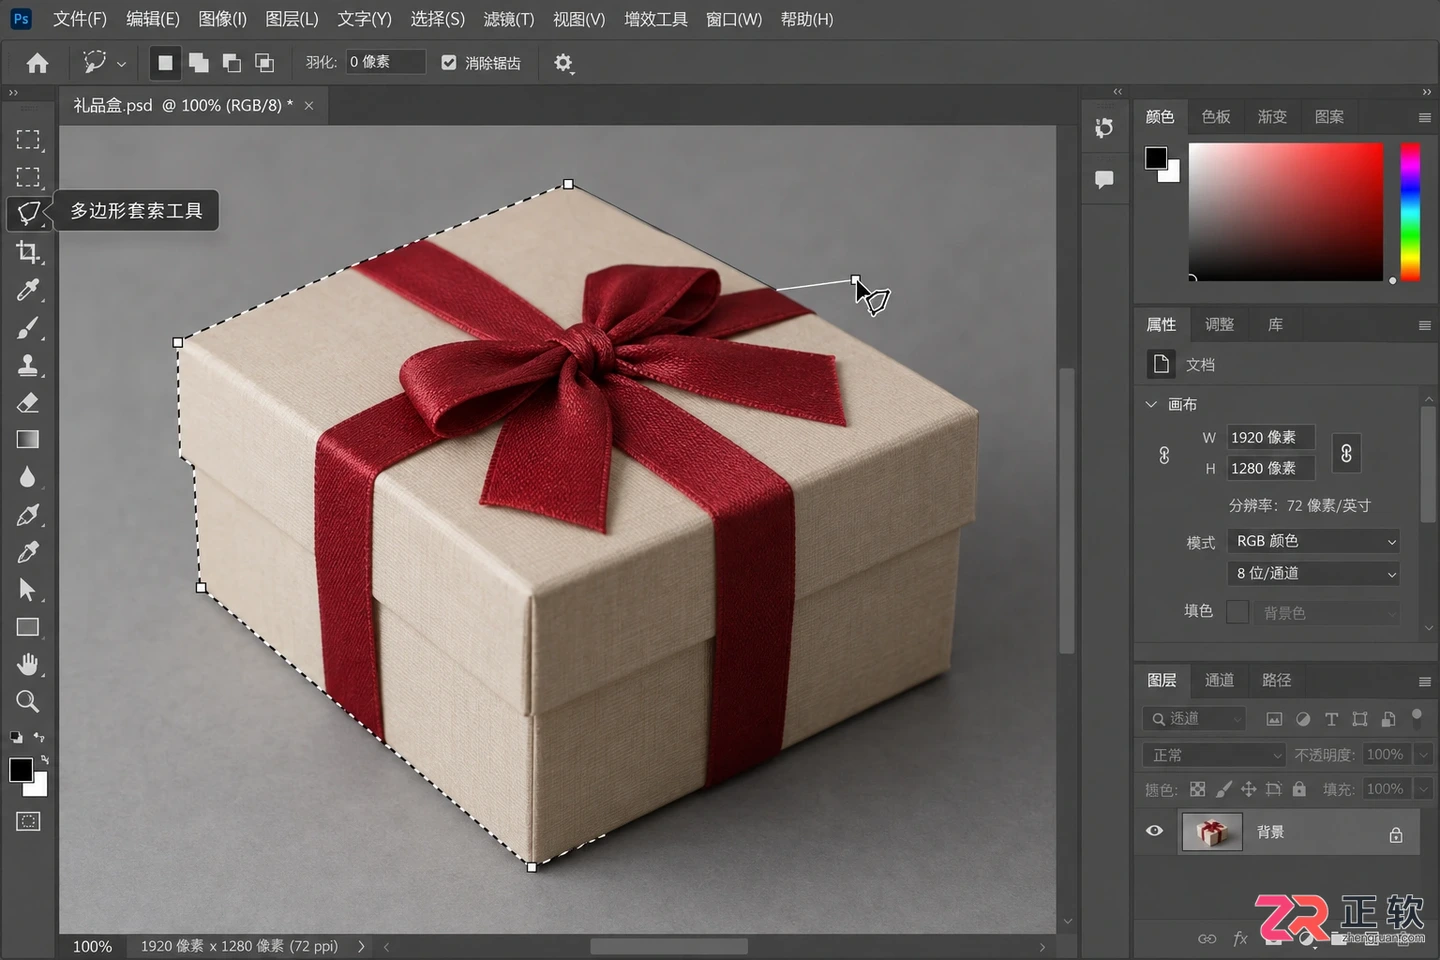Choose the Subtract from selection mode icon
Image resolution: width=1440 pixels, height=960 pixels.
[232, 63]
